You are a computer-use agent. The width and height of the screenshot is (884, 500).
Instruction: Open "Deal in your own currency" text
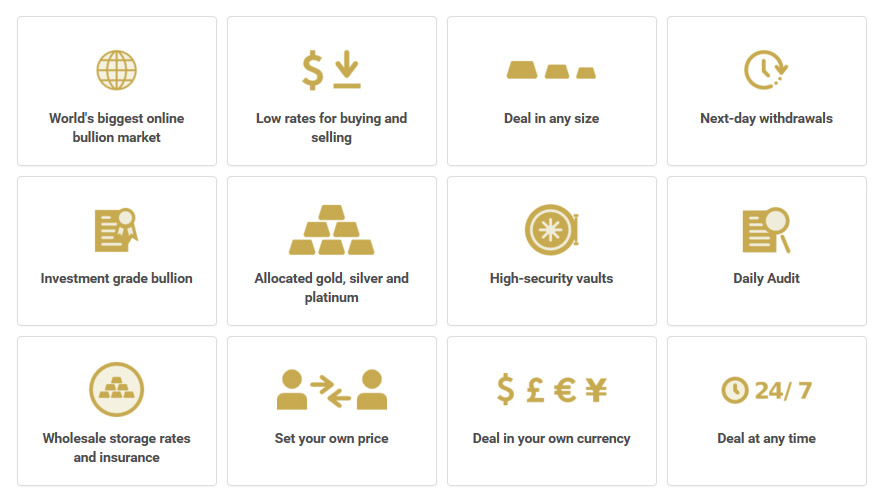551,439
